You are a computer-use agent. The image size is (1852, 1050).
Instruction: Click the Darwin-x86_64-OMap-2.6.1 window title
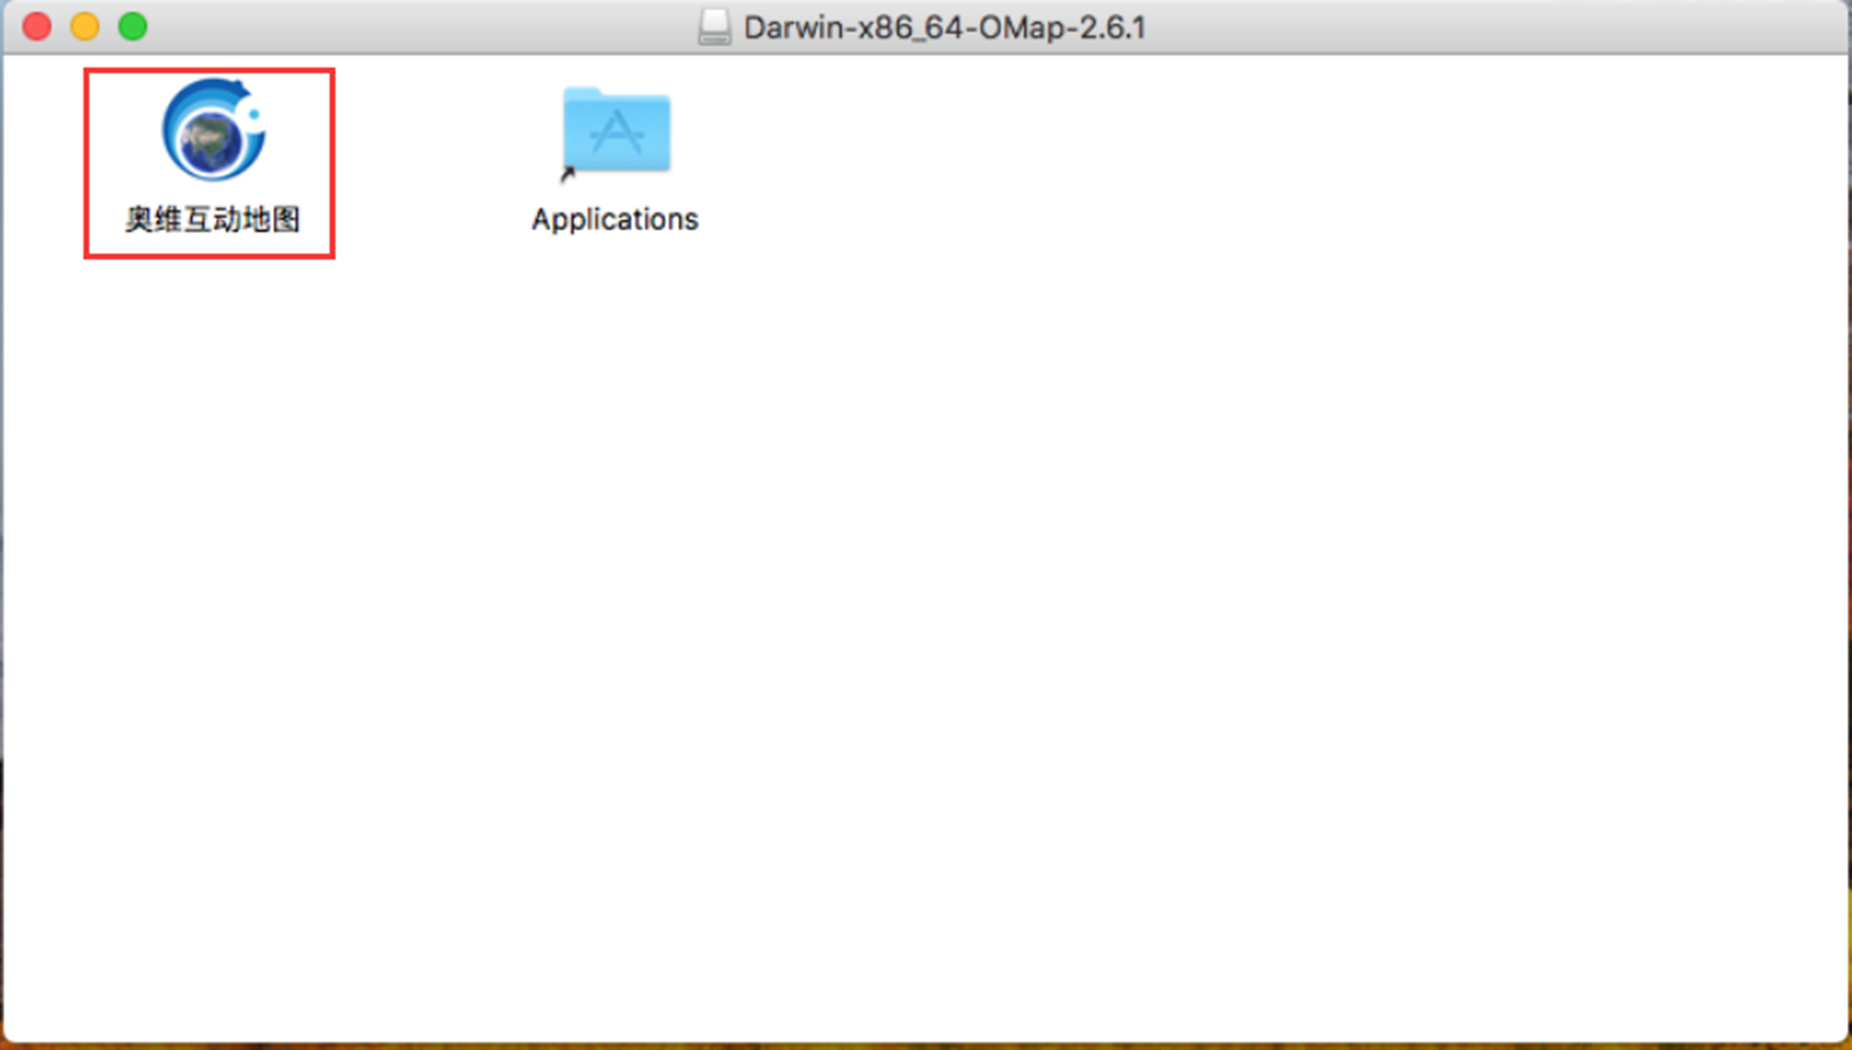pos(944,27)
